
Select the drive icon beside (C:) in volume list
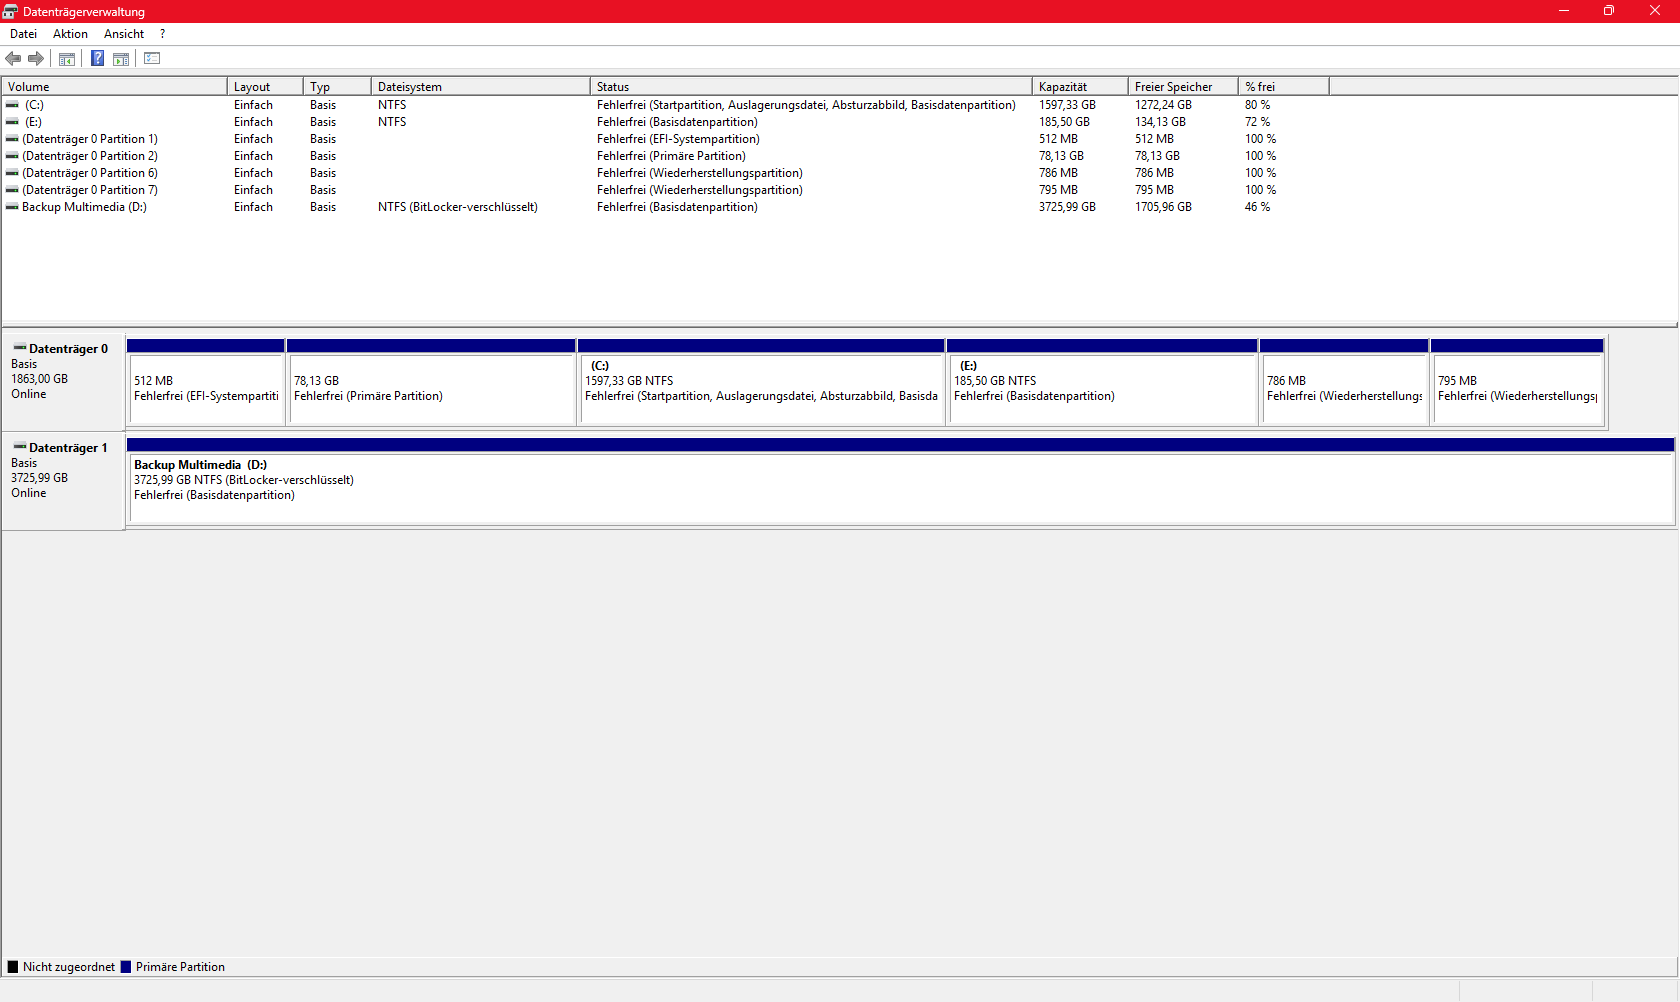click(x=12, y=105)
